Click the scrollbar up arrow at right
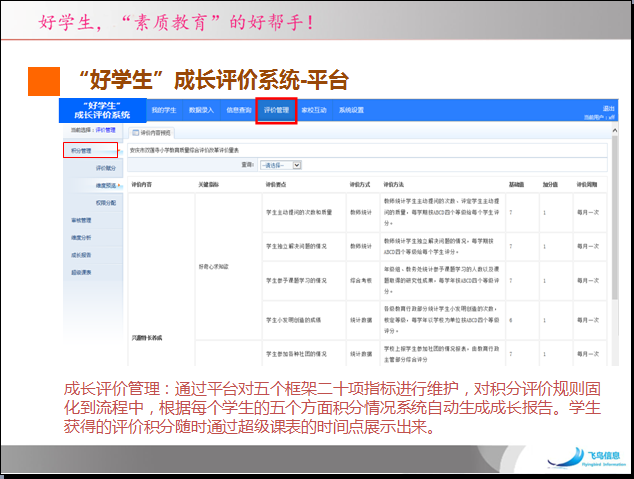The width and height of the screenshot is (634, 479). [x=613, y=130]
